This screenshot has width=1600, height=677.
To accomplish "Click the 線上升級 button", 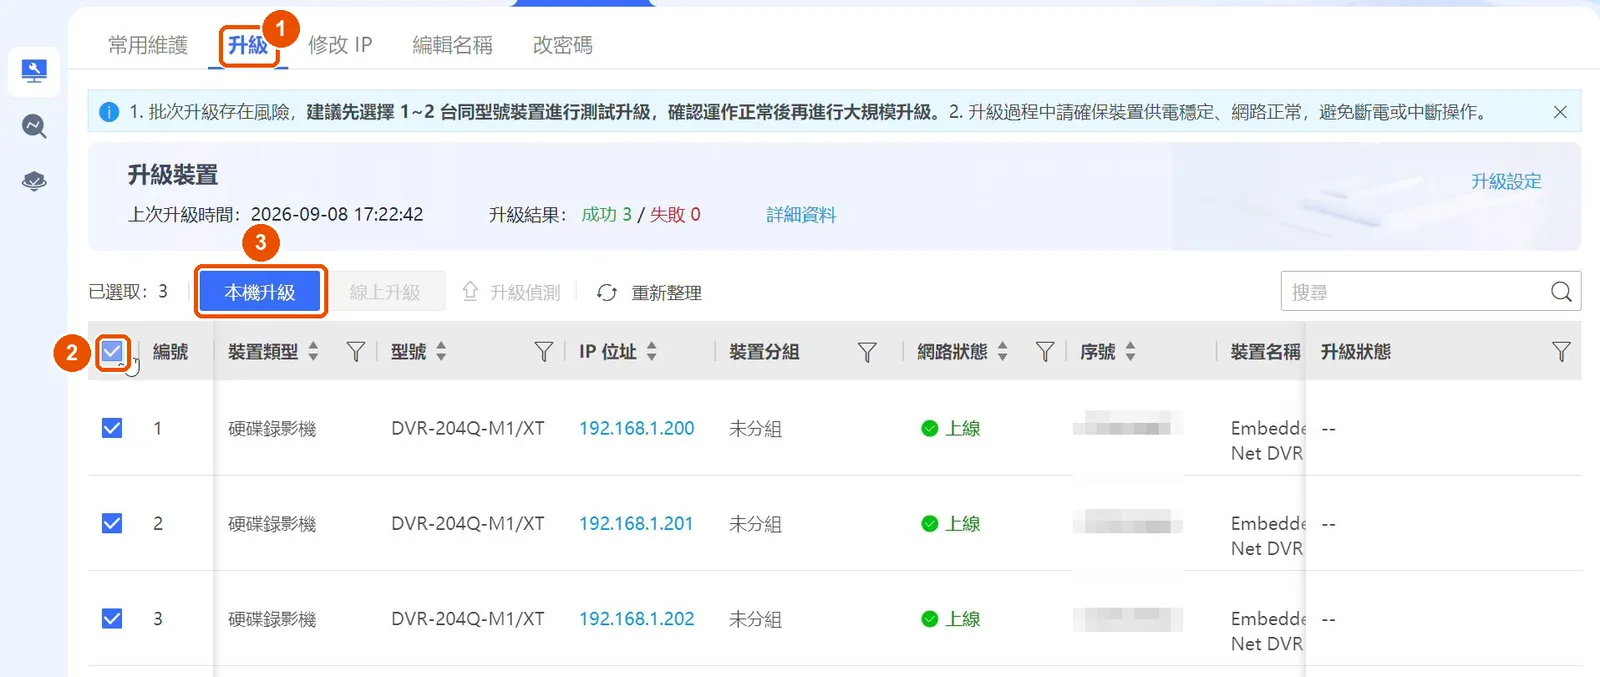I will click(385, 292).
